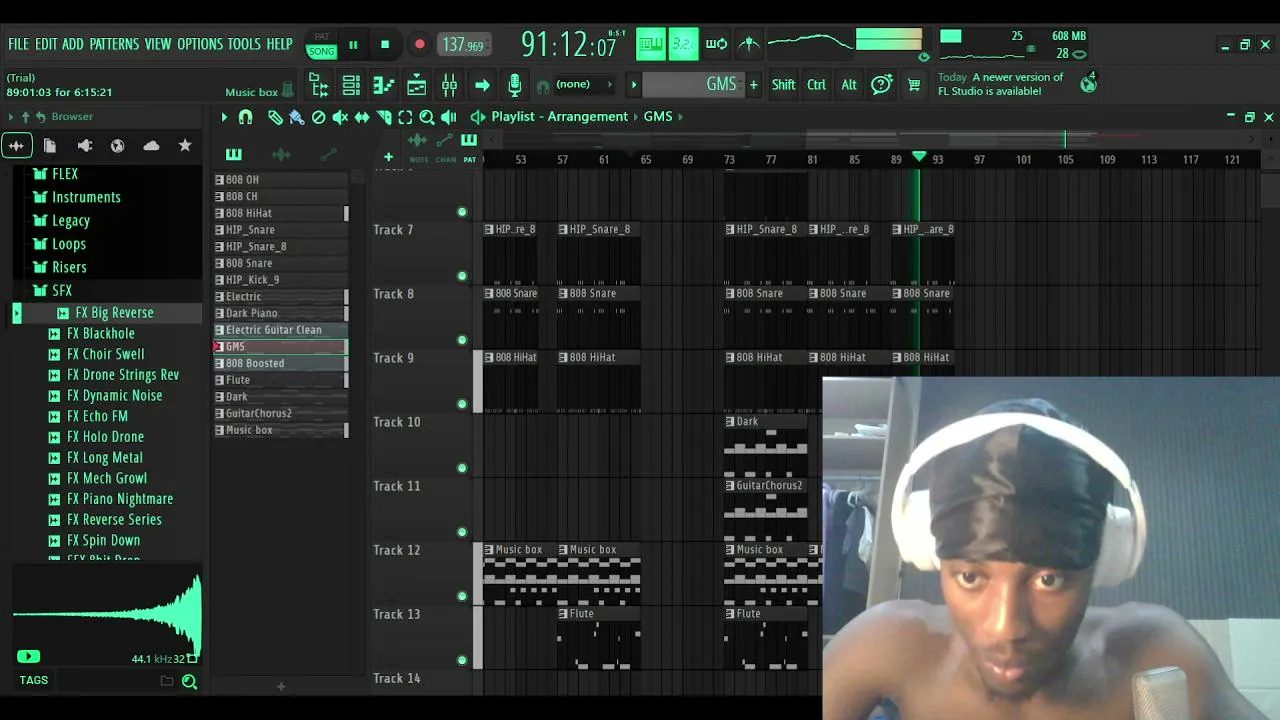The width and height of the screenshot is (1280, 720).
Task: Select the zoom tool in playlist
Action: coord(427,117)
